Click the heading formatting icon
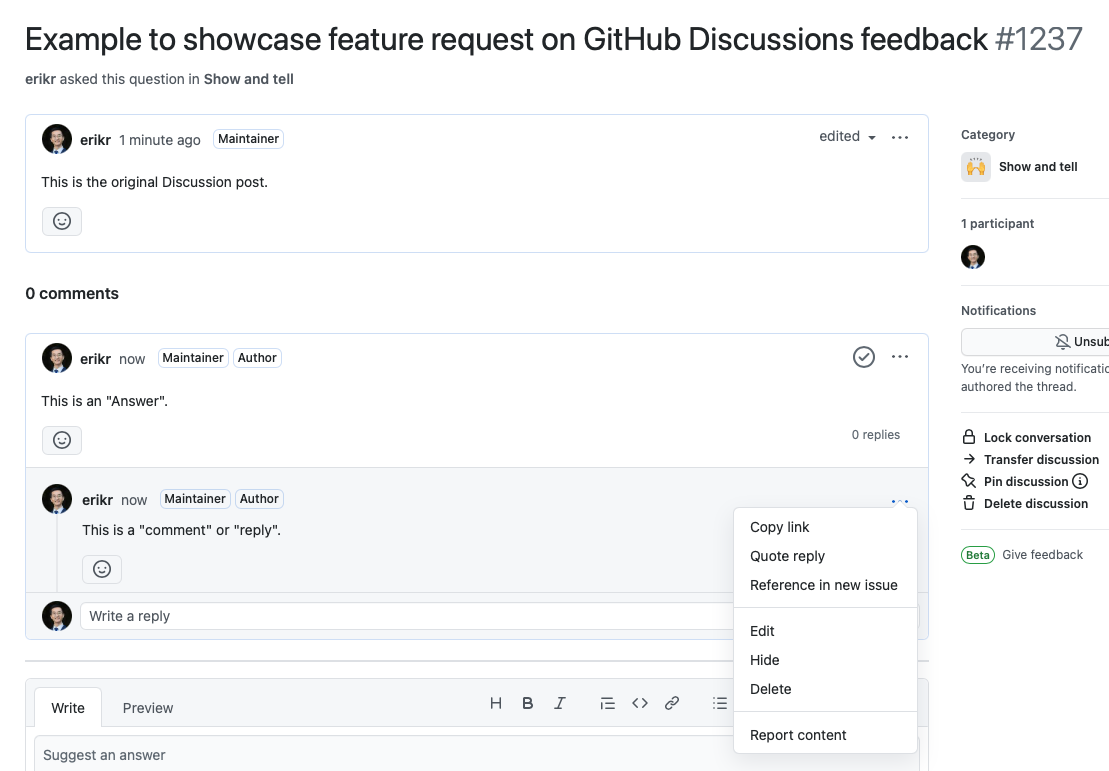The width and height of the screenshot is (1109, 771). coord(496,703)
